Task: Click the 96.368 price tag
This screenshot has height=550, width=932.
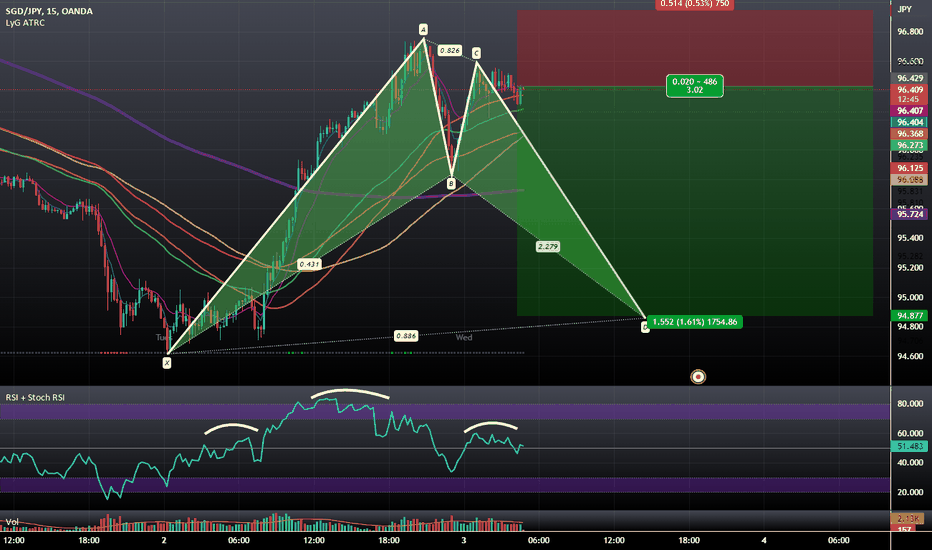Action: point(910,134)
